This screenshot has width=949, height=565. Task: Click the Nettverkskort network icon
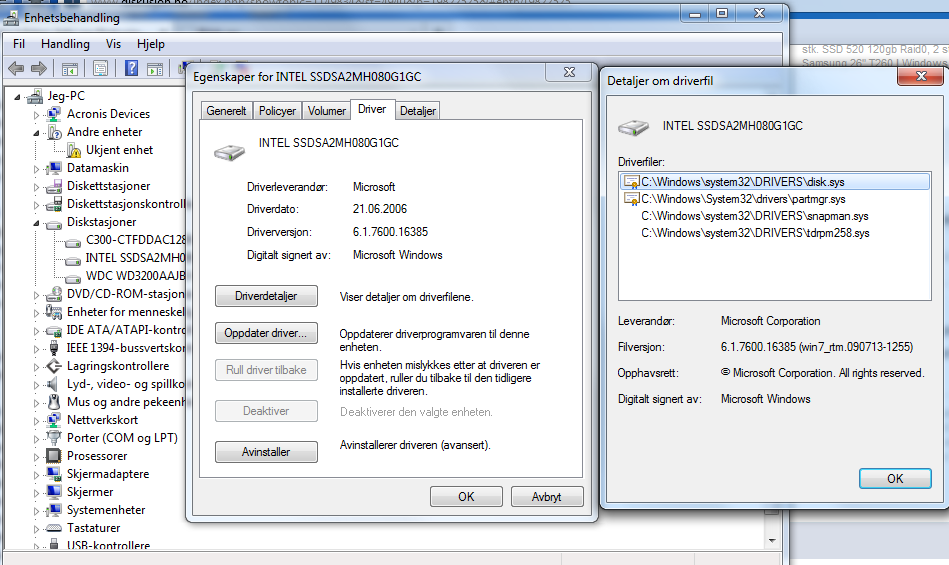tap(54, 420)
